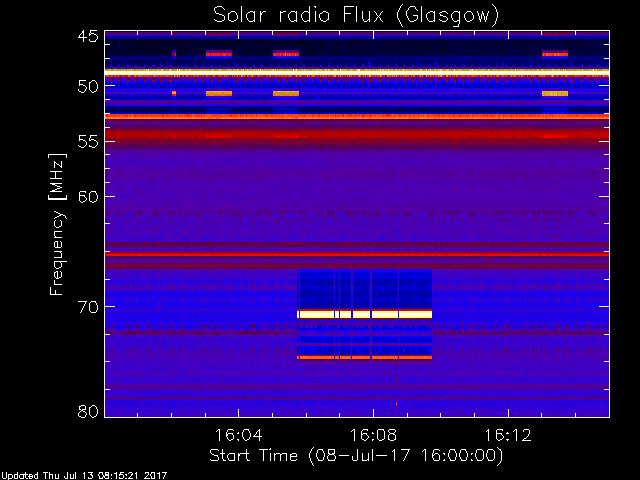The width and height of the screenshot is (640, 480).
Task: Click the thin red line near 65 MHz
Action: pyautogui.click(x=357, y=255)
